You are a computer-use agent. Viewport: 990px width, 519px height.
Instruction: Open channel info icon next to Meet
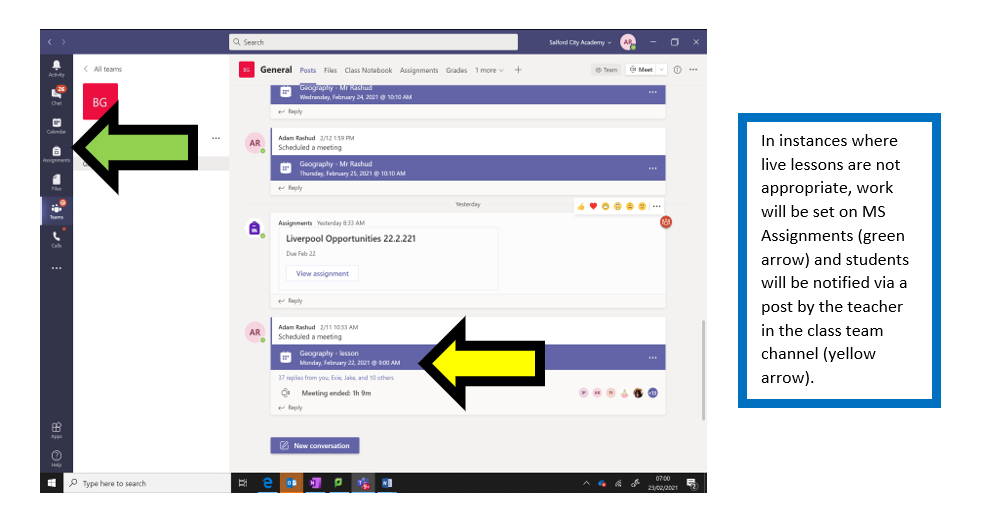point(677,70)
